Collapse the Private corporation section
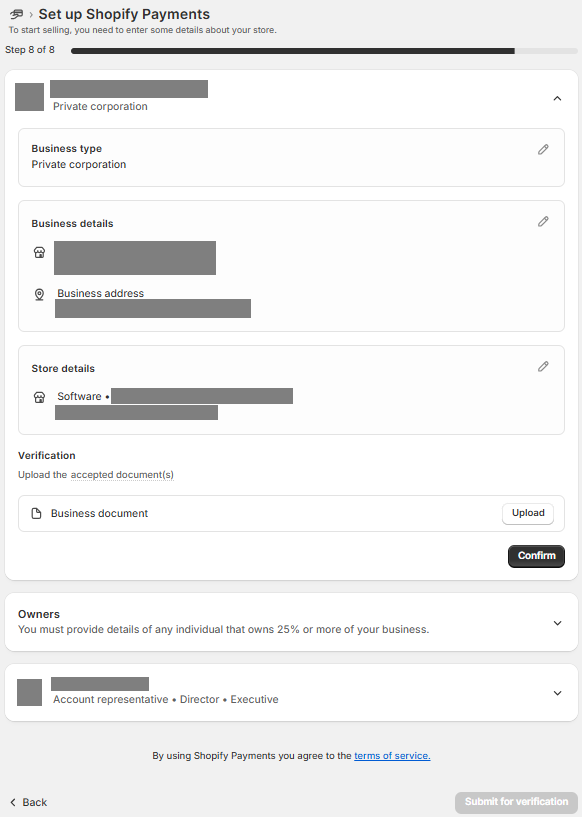This screenshot has height=817, width=582. (x=557, y=98)
